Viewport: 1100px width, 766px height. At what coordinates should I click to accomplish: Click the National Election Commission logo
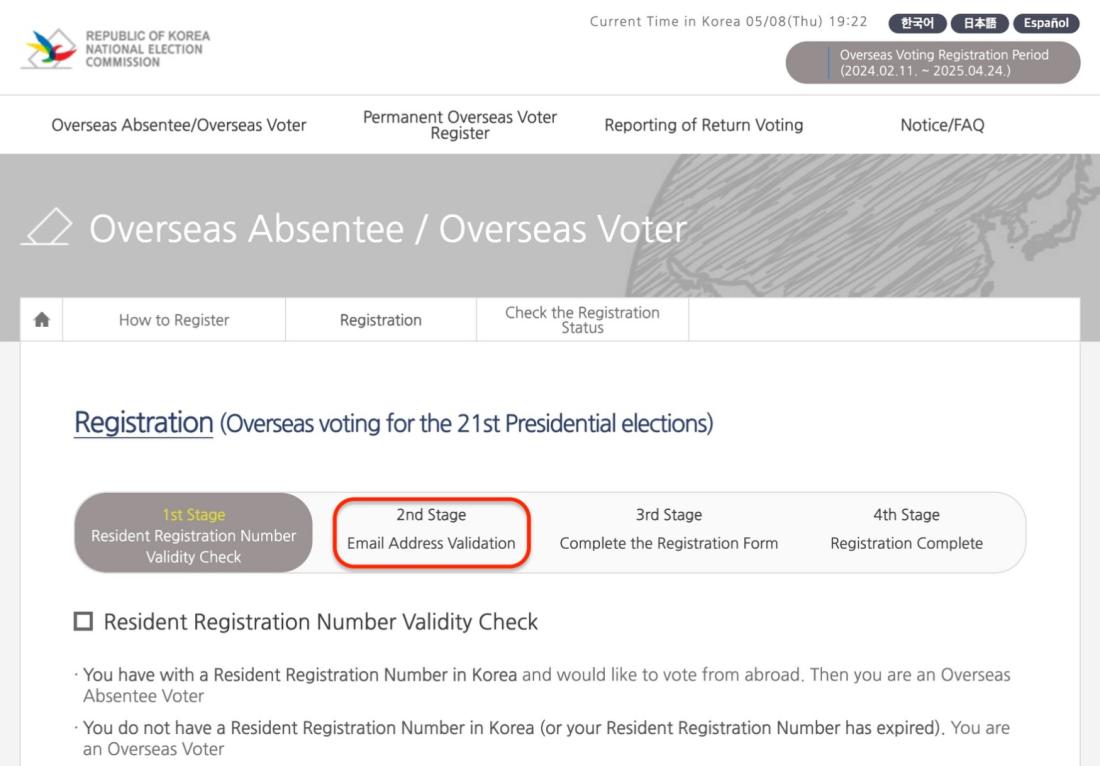point(116,48)
